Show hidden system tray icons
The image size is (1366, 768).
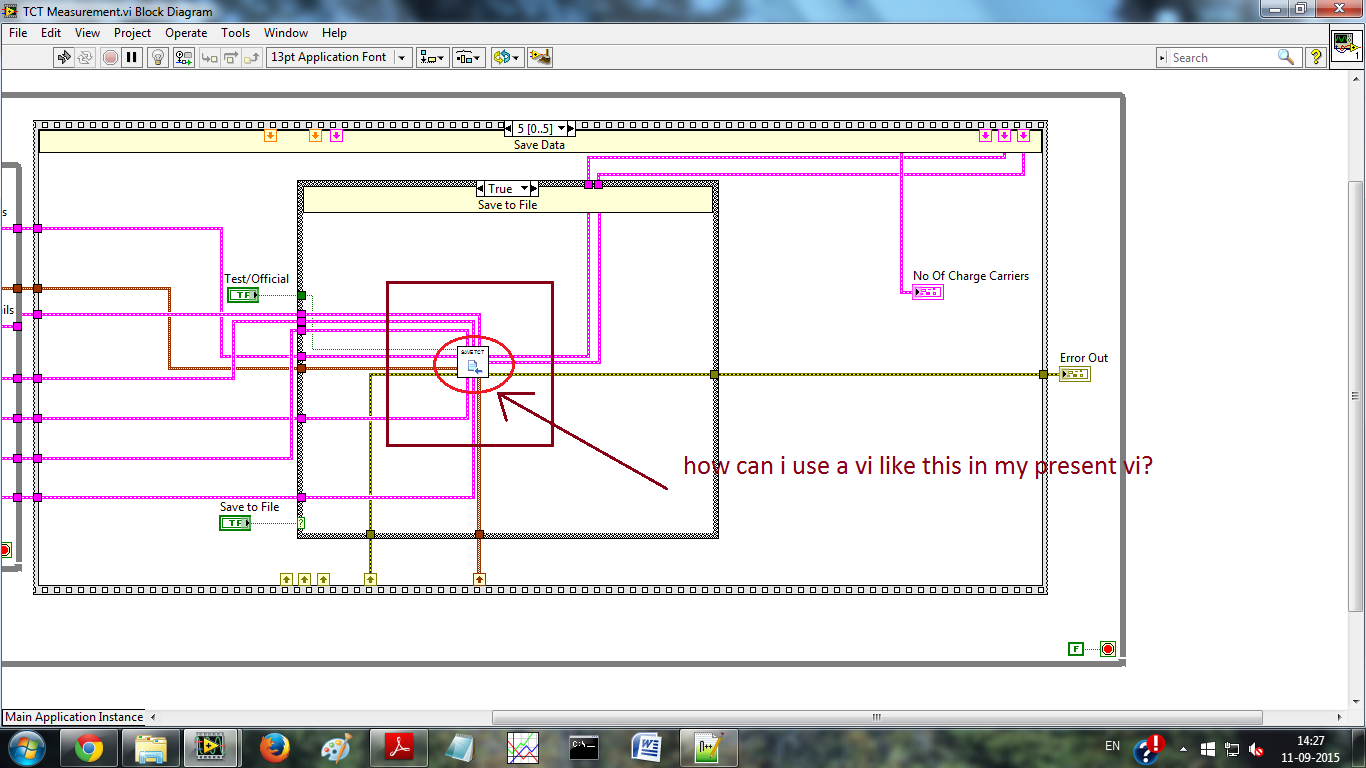[1182, 748]
